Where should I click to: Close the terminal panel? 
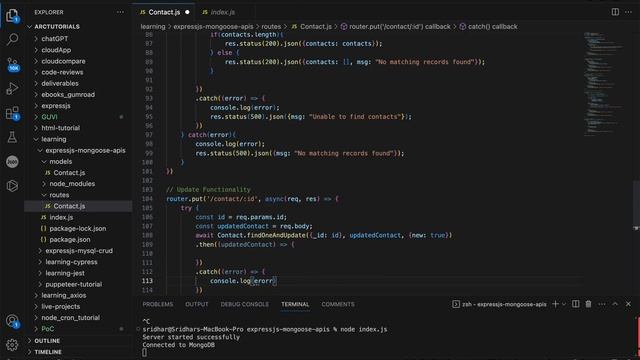(628, 304)
